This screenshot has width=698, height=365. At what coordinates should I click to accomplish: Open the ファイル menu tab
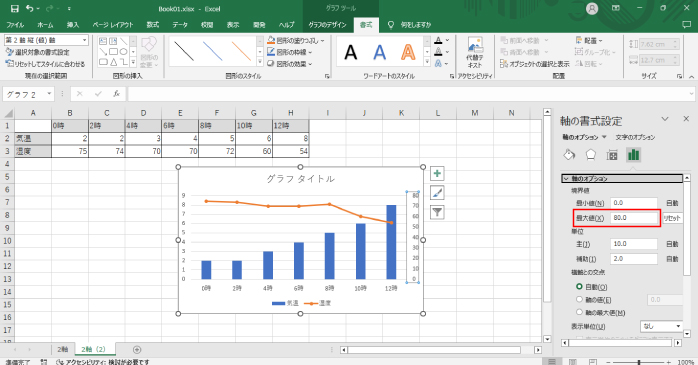[15, 25]
